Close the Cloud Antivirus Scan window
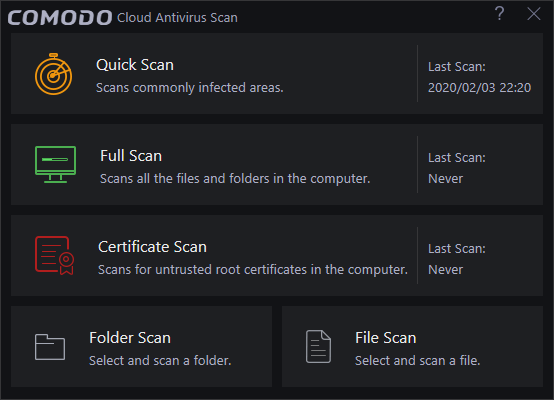Image resolution: width=554 pixels, height=400 pixels. coord(534,14)
